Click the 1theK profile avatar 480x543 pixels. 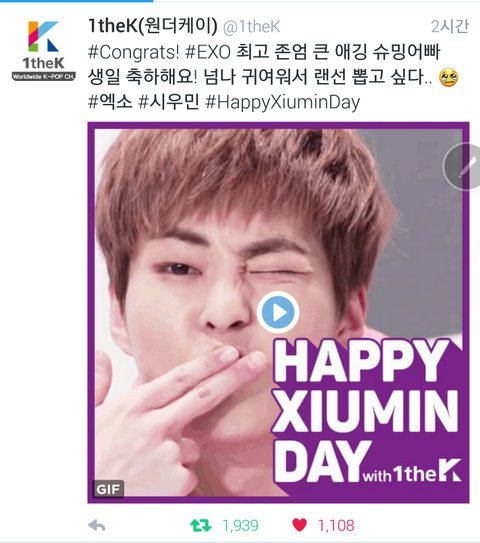43,50
